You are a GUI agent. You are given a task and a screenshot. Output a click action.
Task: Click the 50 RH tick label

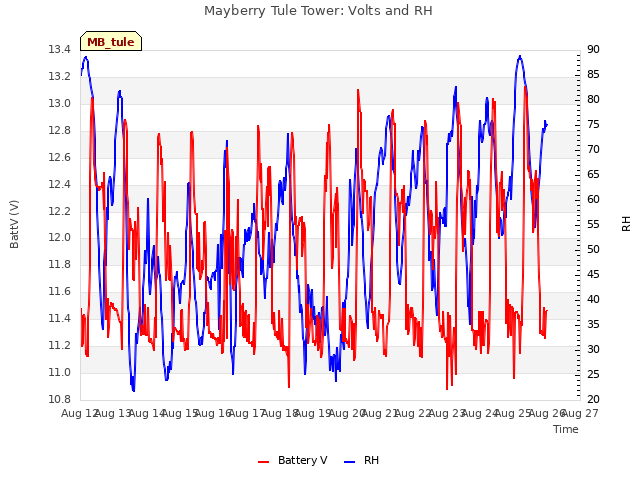tap(593, 249)
